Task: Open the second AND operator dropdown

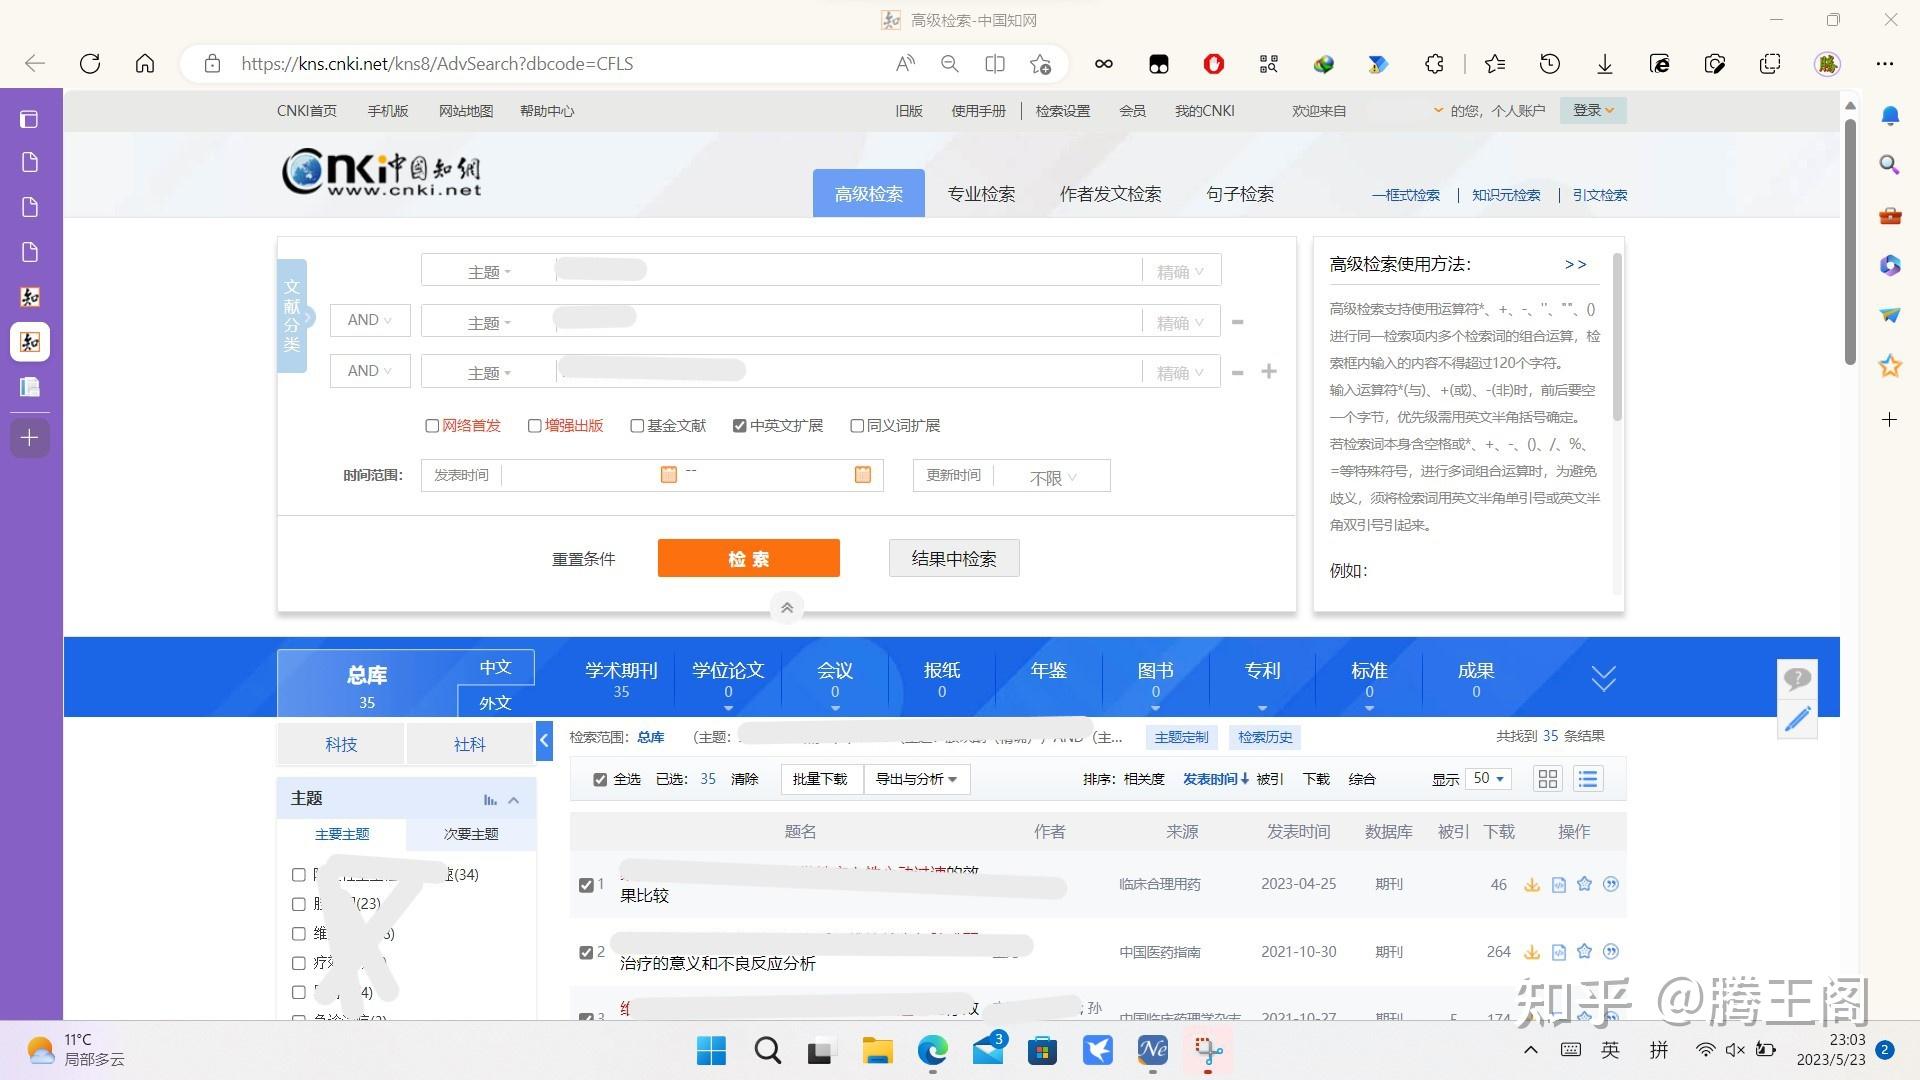Action: coord(370,371)
